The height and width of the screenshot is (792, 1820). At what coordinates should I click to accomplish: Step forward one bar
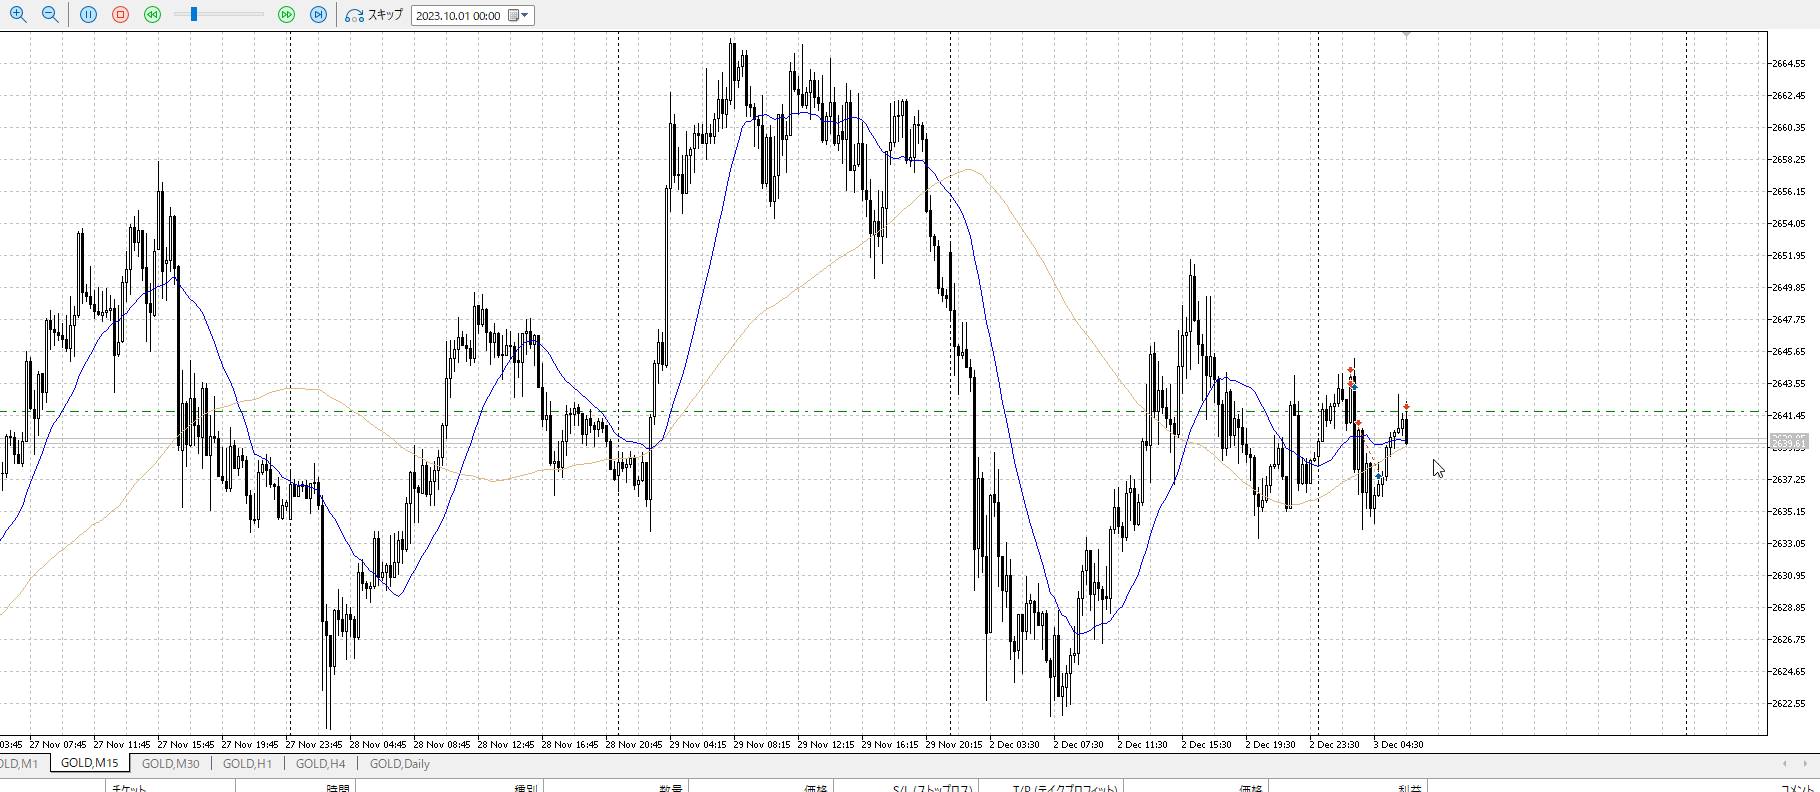tap(318, 15)
